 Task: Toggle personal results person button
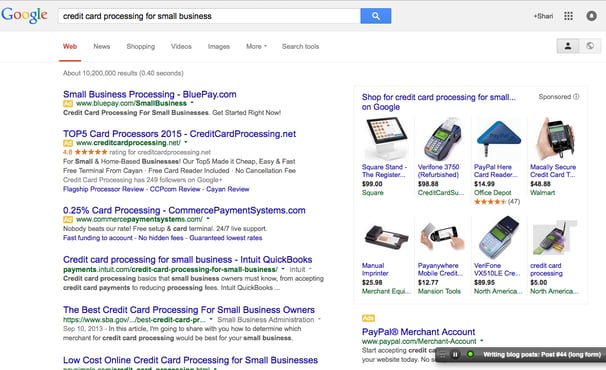click(x=568, y=46)
